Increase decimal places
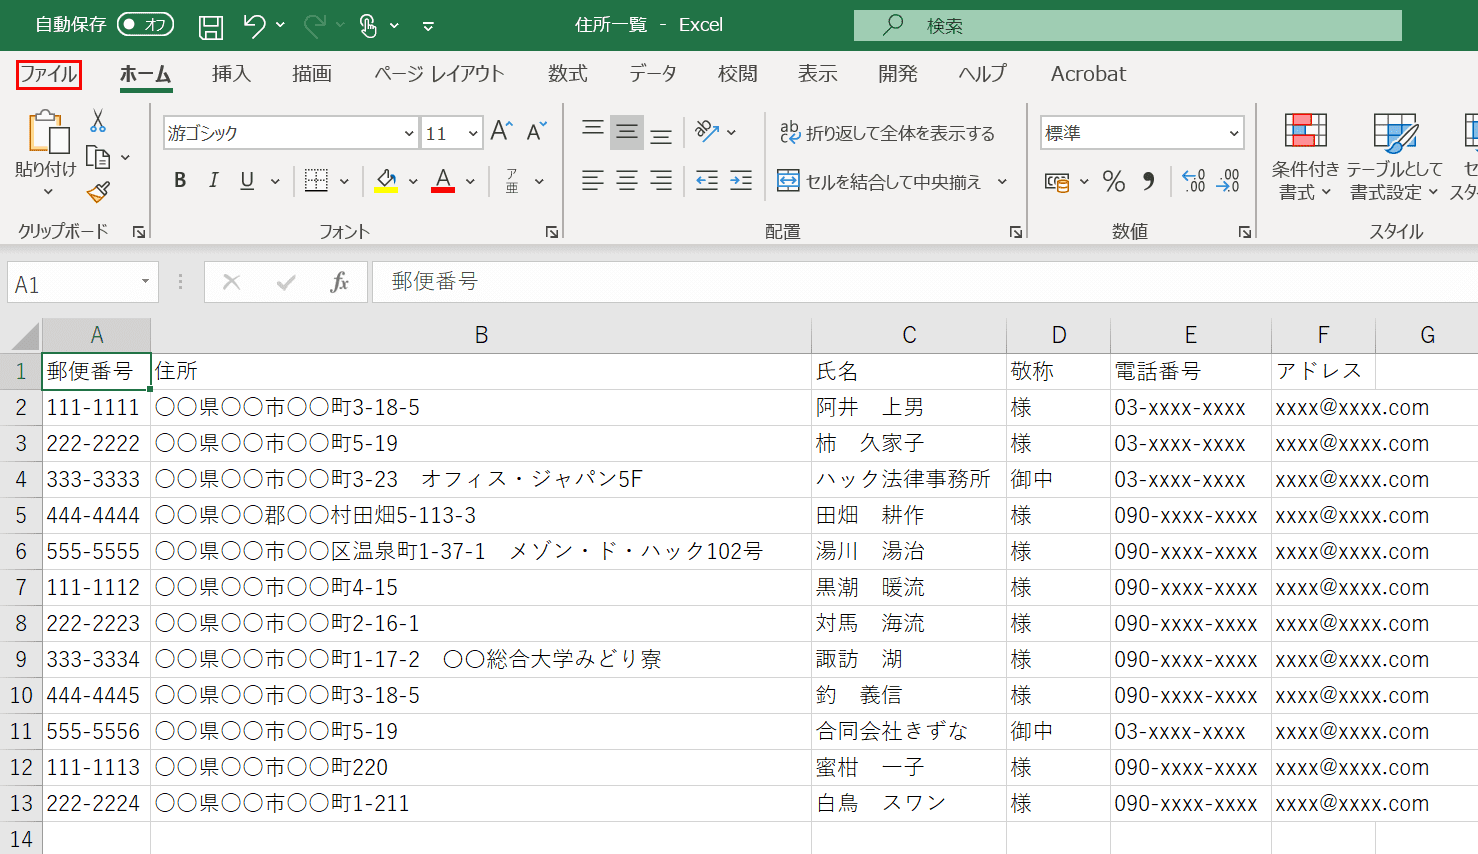Screen dimensions: 1478x854 [x=1194, y=181]
